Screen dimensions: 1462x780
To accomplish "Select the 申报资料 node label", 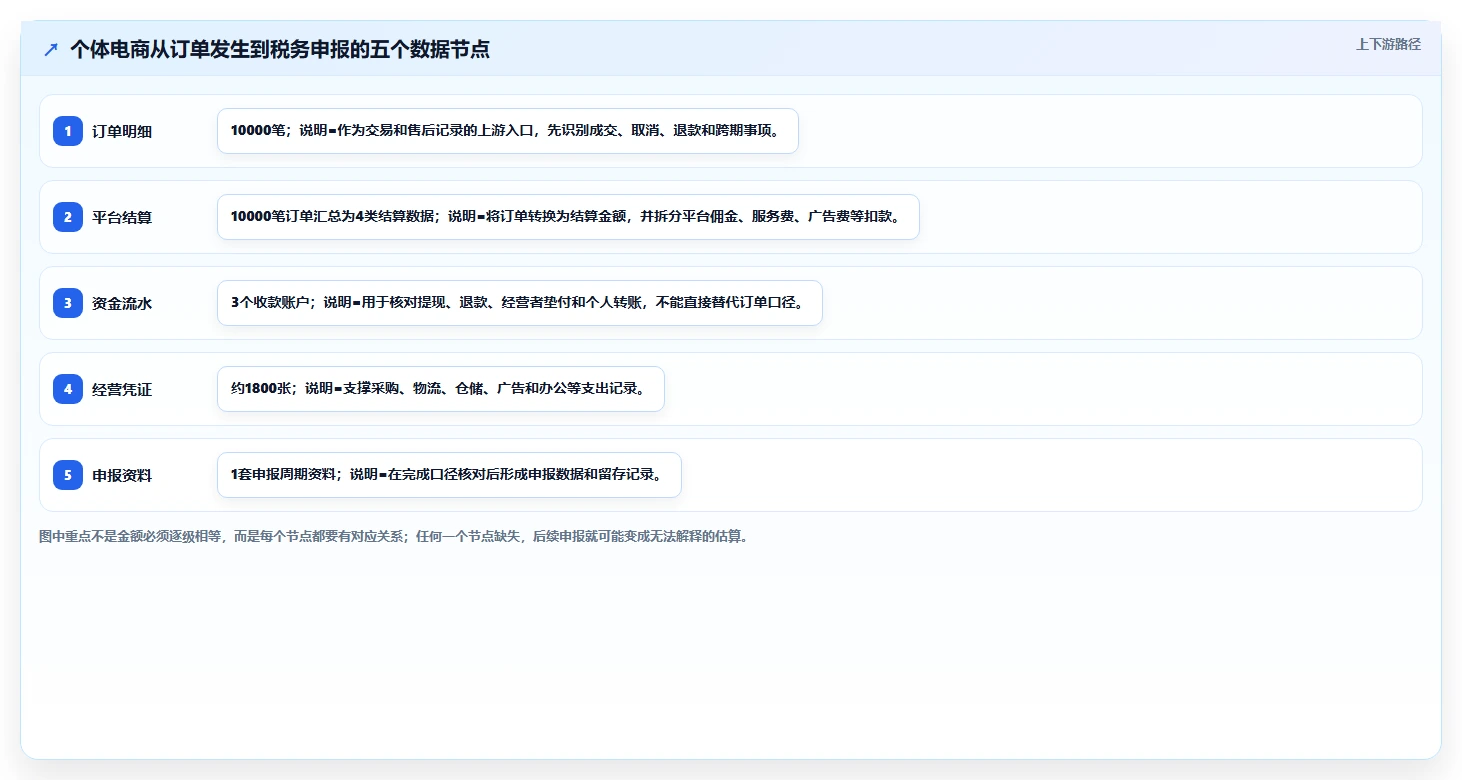I will pos(122,475).
